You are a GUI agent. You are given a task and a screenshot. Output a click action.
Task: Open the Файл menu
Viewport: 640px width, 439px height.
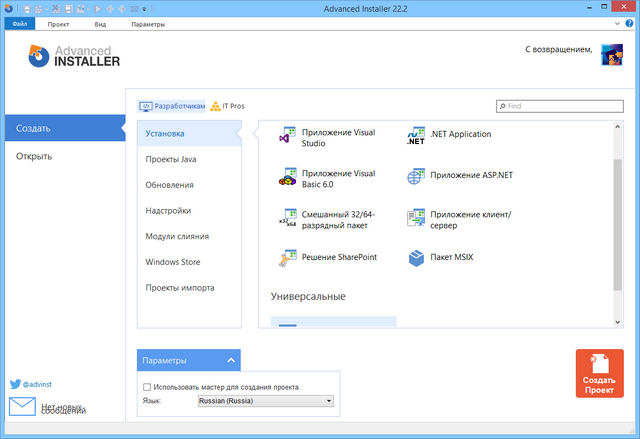tap(21, 21)
